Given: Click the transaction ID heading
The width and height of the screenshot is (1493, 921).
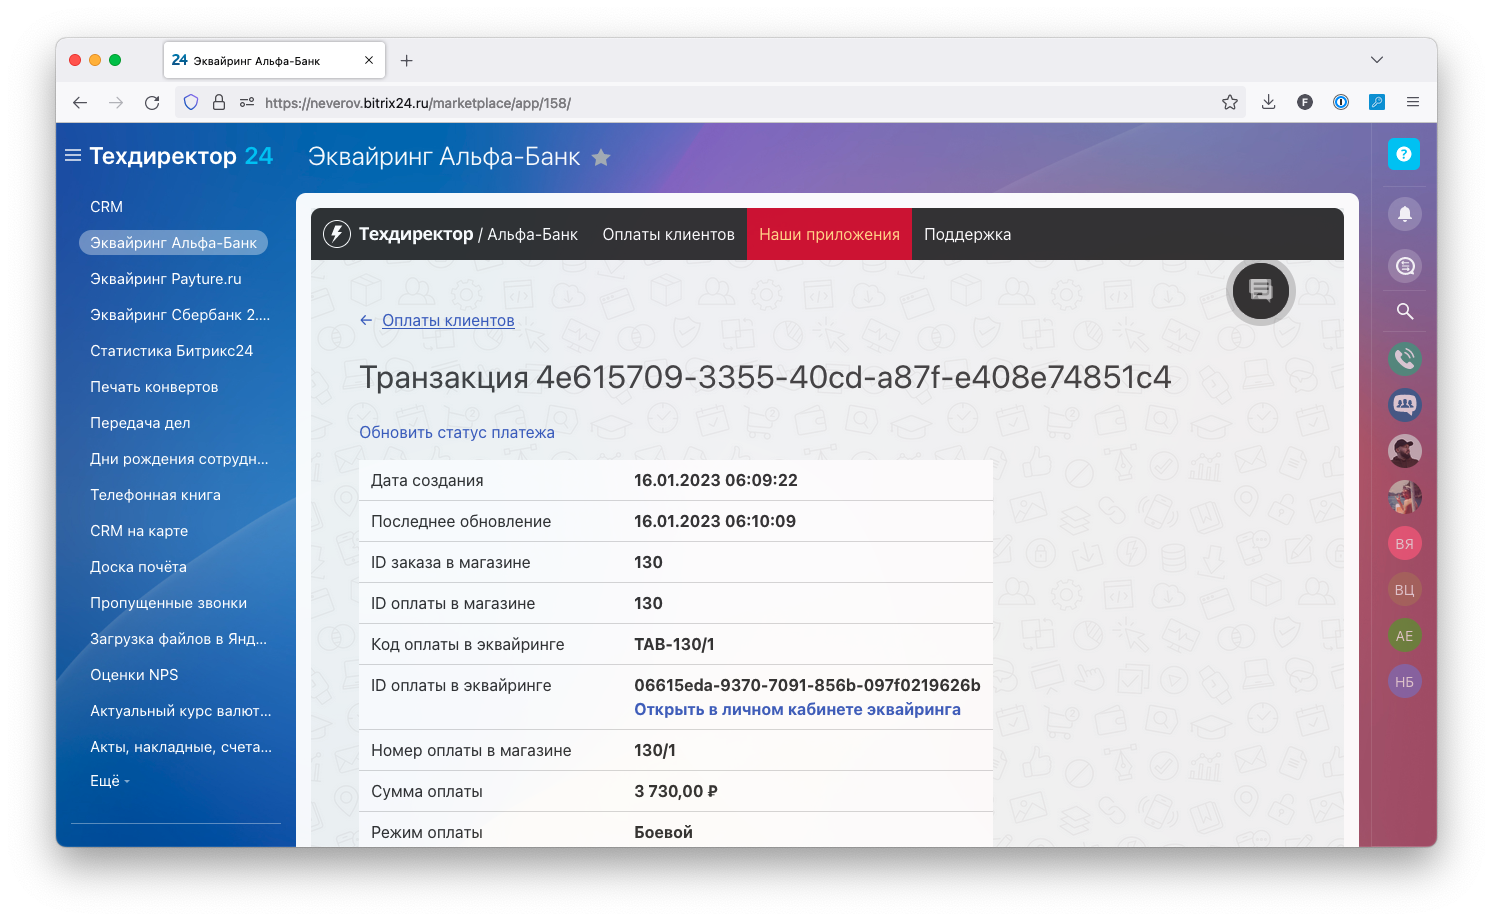Looking at the screenshot, I should point(765,377).
